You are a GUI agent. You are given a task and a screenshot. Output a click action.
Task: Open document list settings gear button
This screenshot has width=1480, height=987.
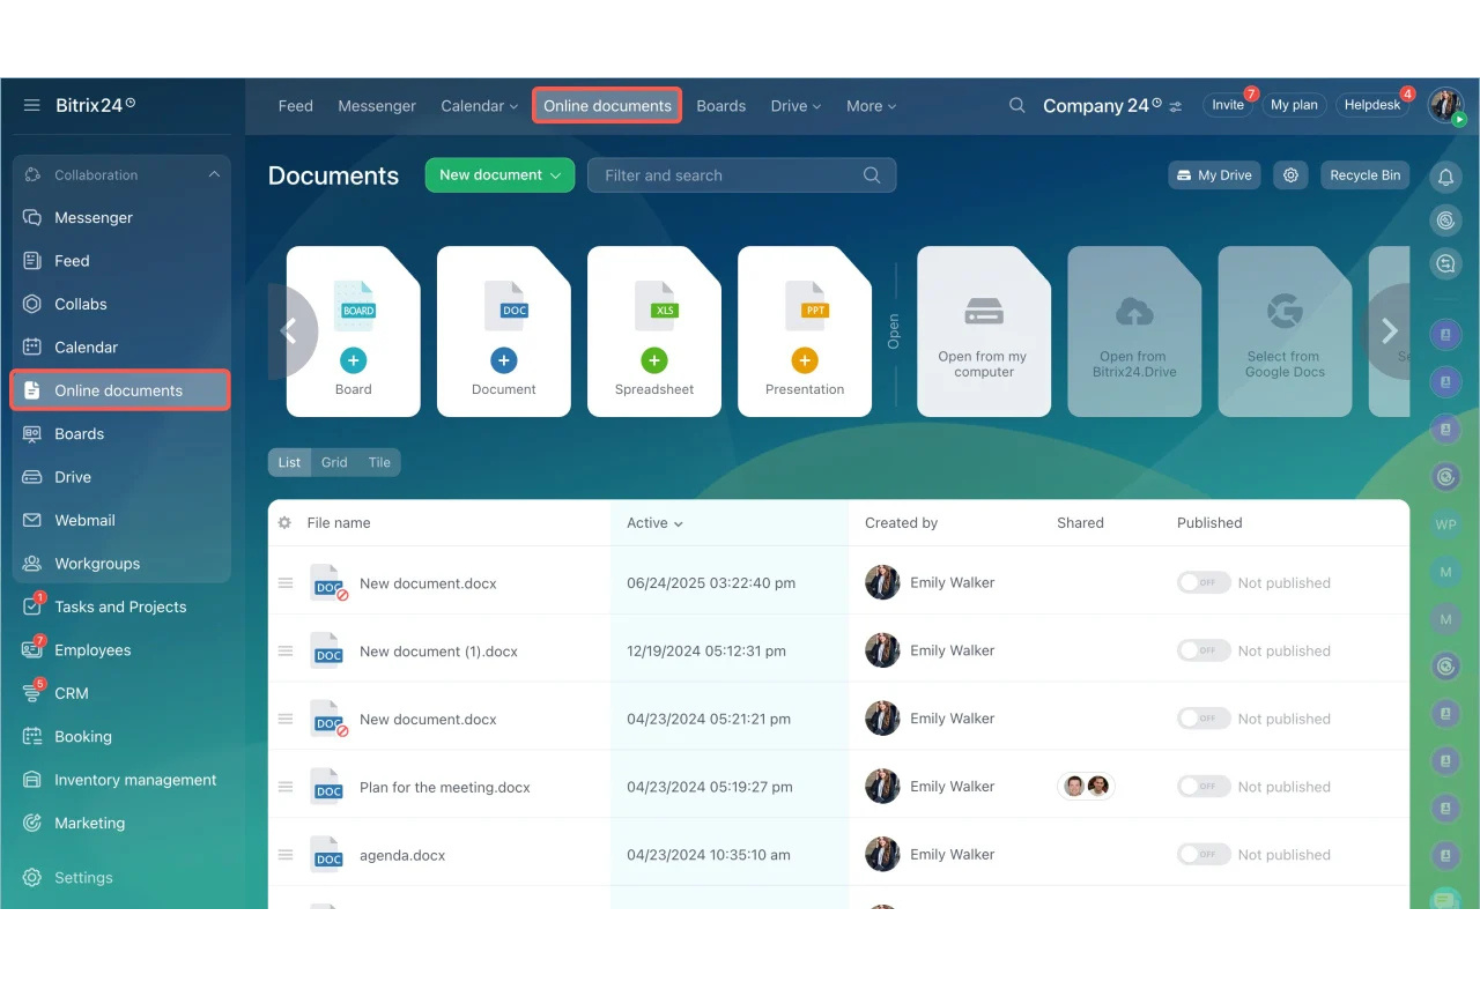(1291, 175)
